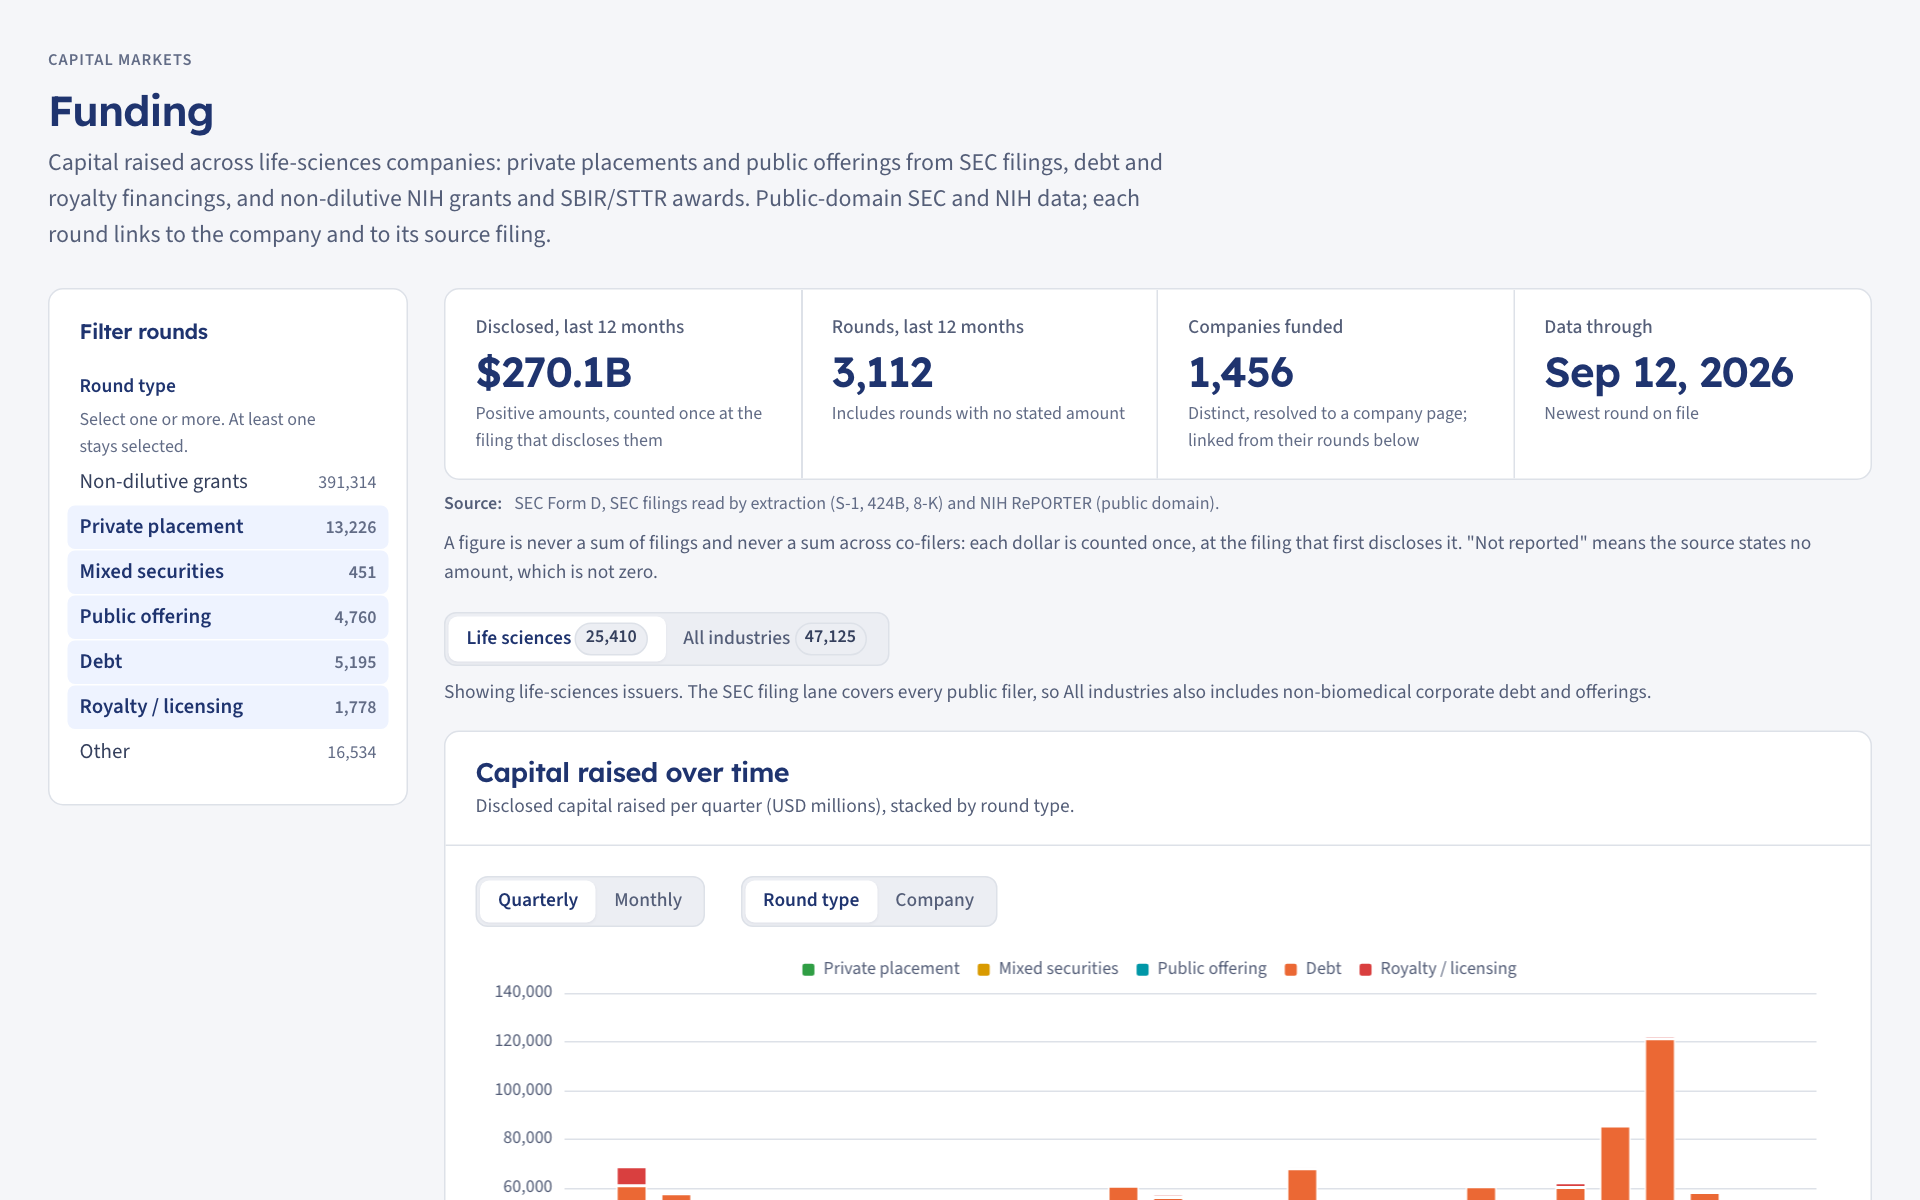Toggle the Royalty / licensing filter
Image resolution: width=1920 pixels, height=1200 pixels.
[x=228, y=707]
